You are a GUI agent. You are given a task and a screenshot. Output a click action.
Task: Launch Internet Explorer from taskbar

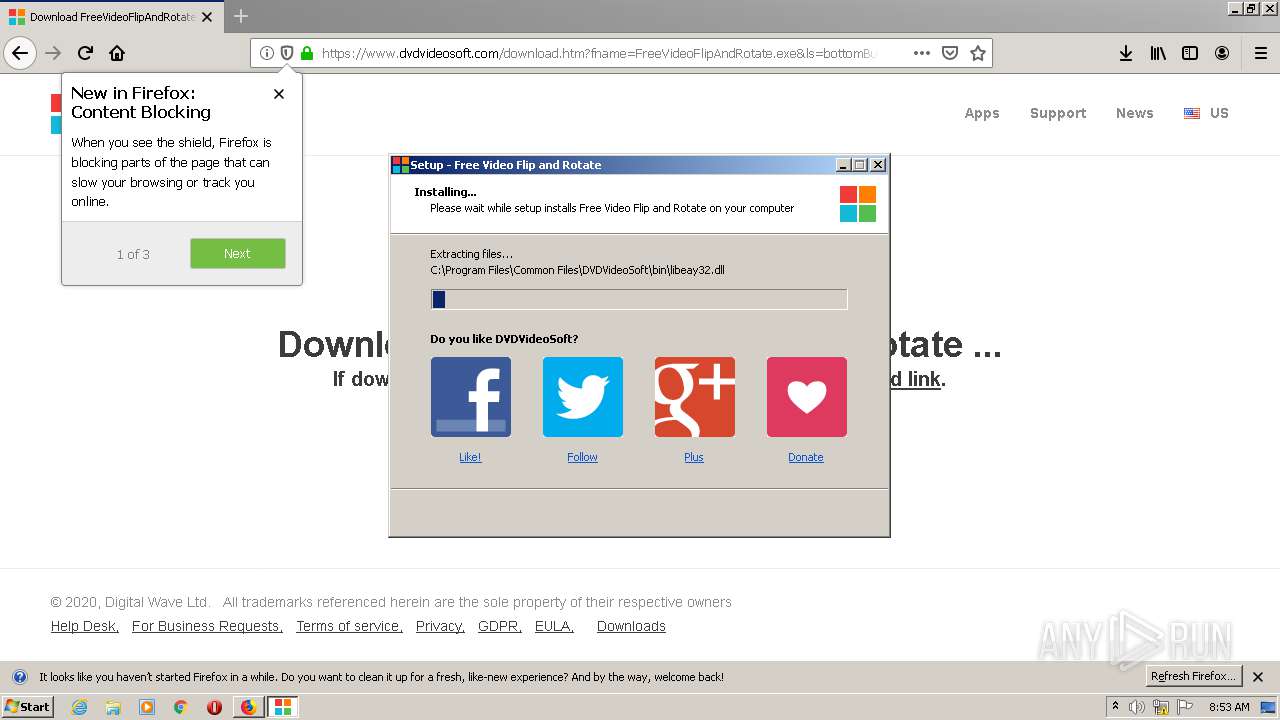tap(79, 707)
